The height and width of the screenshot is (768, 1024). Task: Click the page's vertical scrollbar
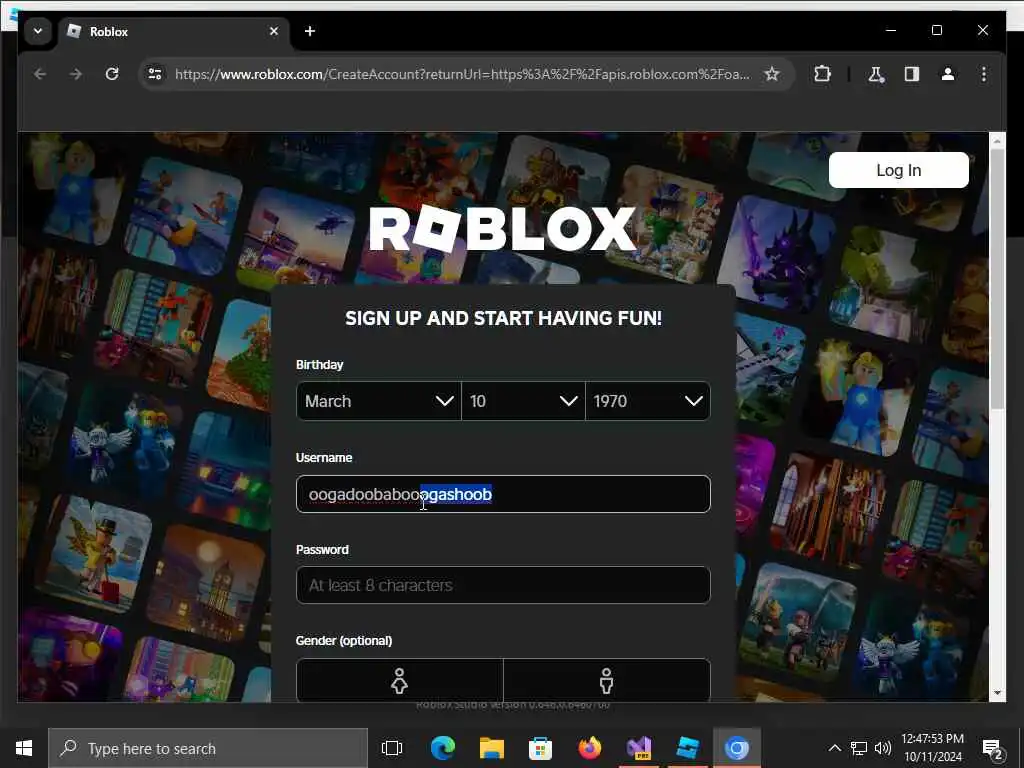[997, 279]
